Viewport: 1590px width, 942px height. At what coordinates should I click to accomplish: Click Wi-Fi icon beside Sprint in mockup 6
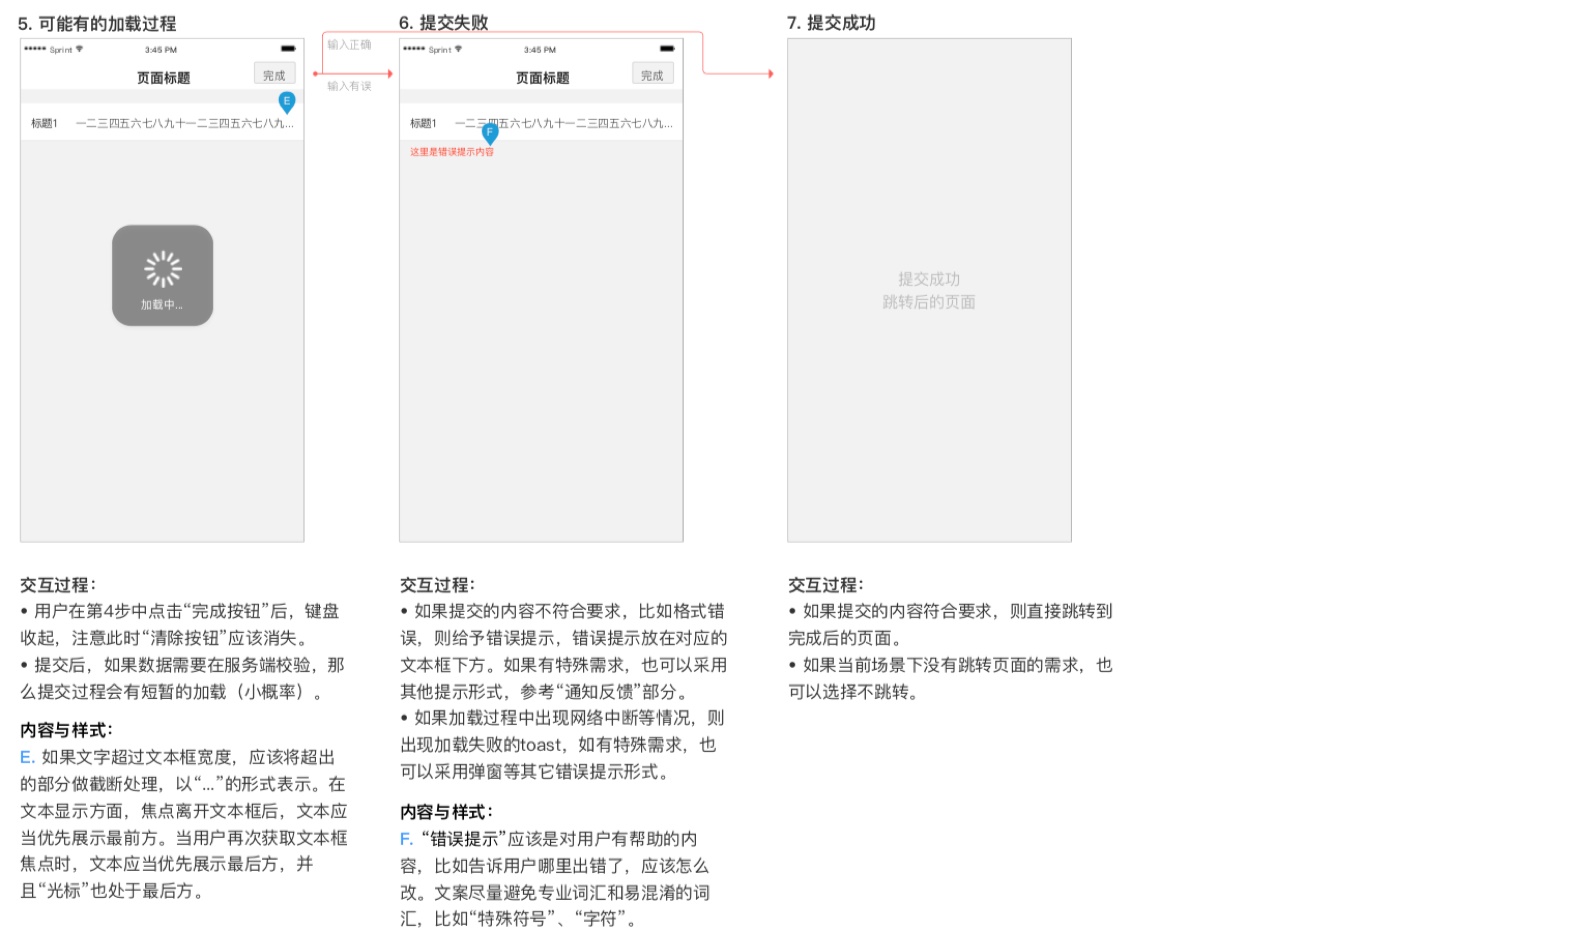[459, 49]
